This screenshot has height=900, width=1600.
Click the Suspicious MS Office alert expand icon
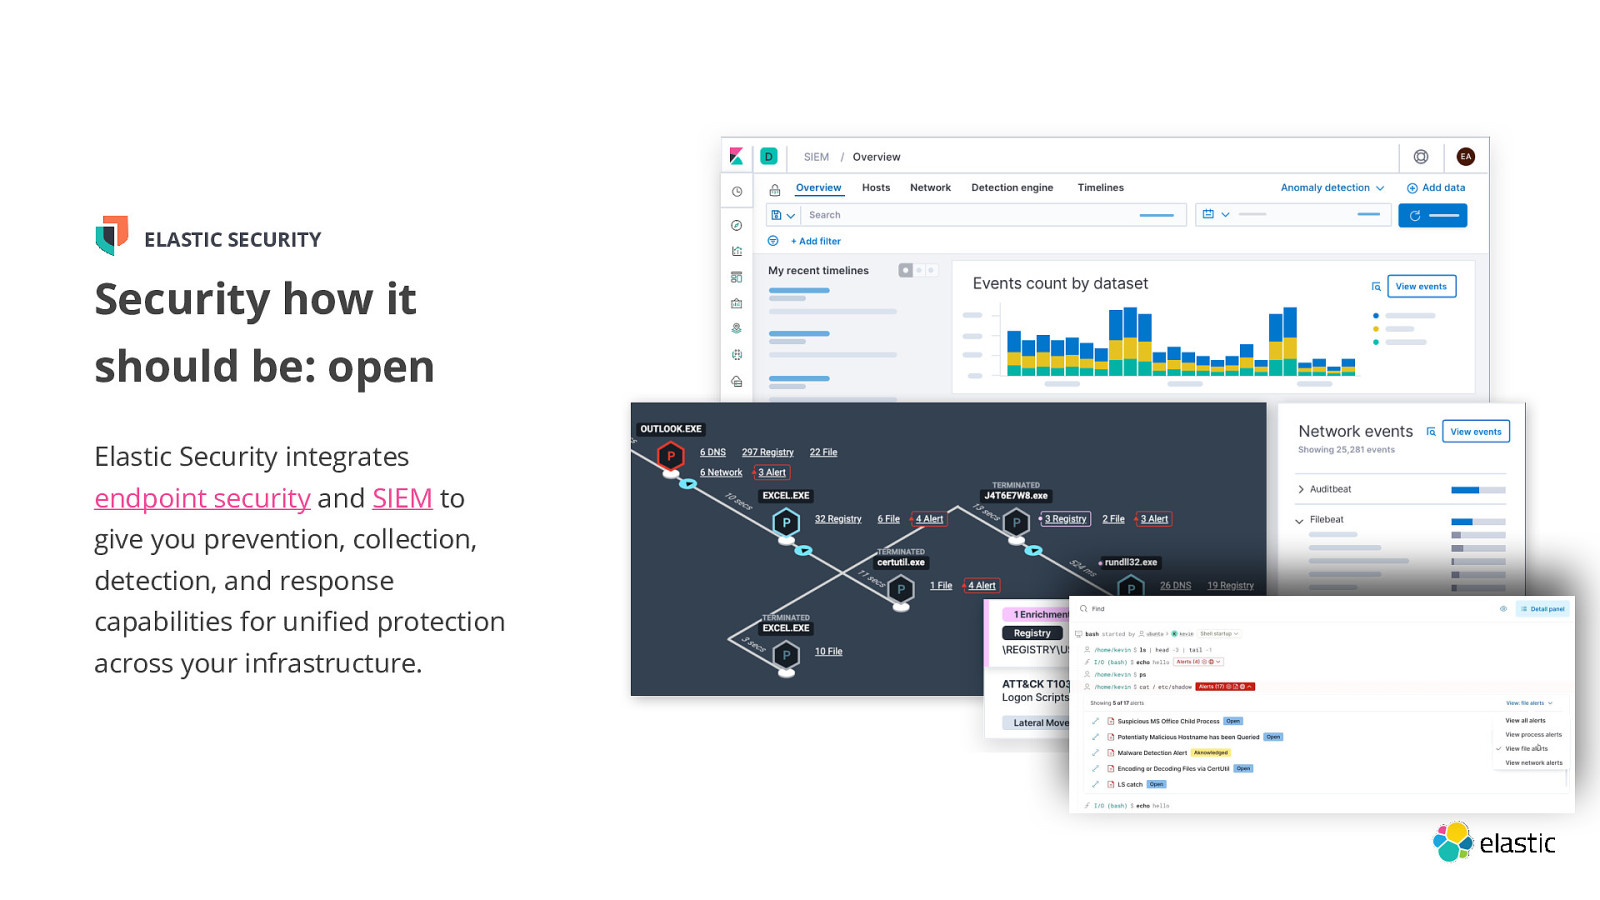[1096, 721]
